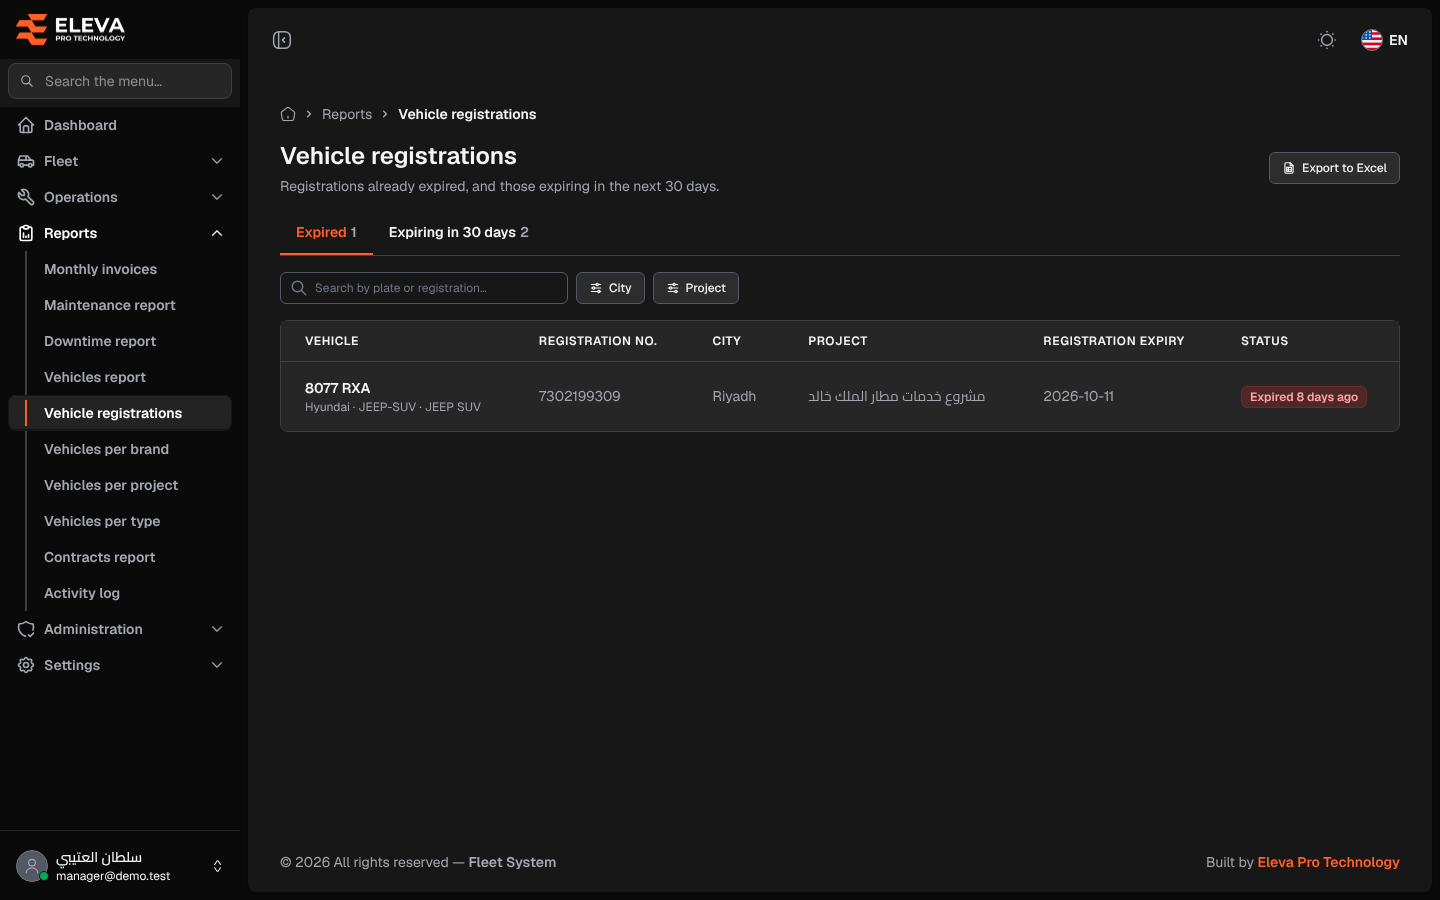Click the search magnifier in the menu box

(x=27, y=81)
